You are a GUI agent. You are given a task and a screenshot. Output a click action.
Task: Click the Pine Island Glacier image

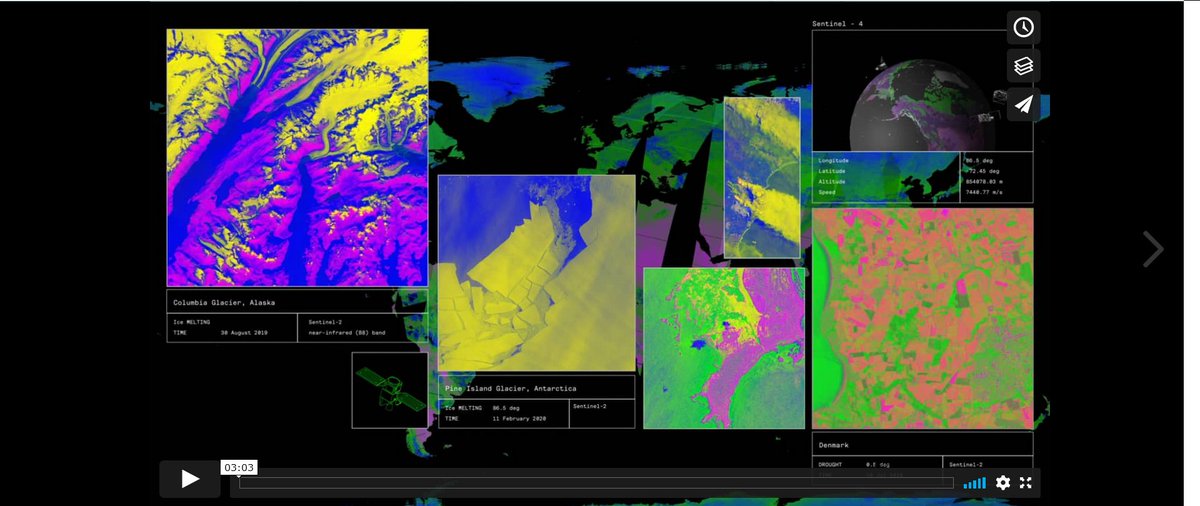(537, 273)
